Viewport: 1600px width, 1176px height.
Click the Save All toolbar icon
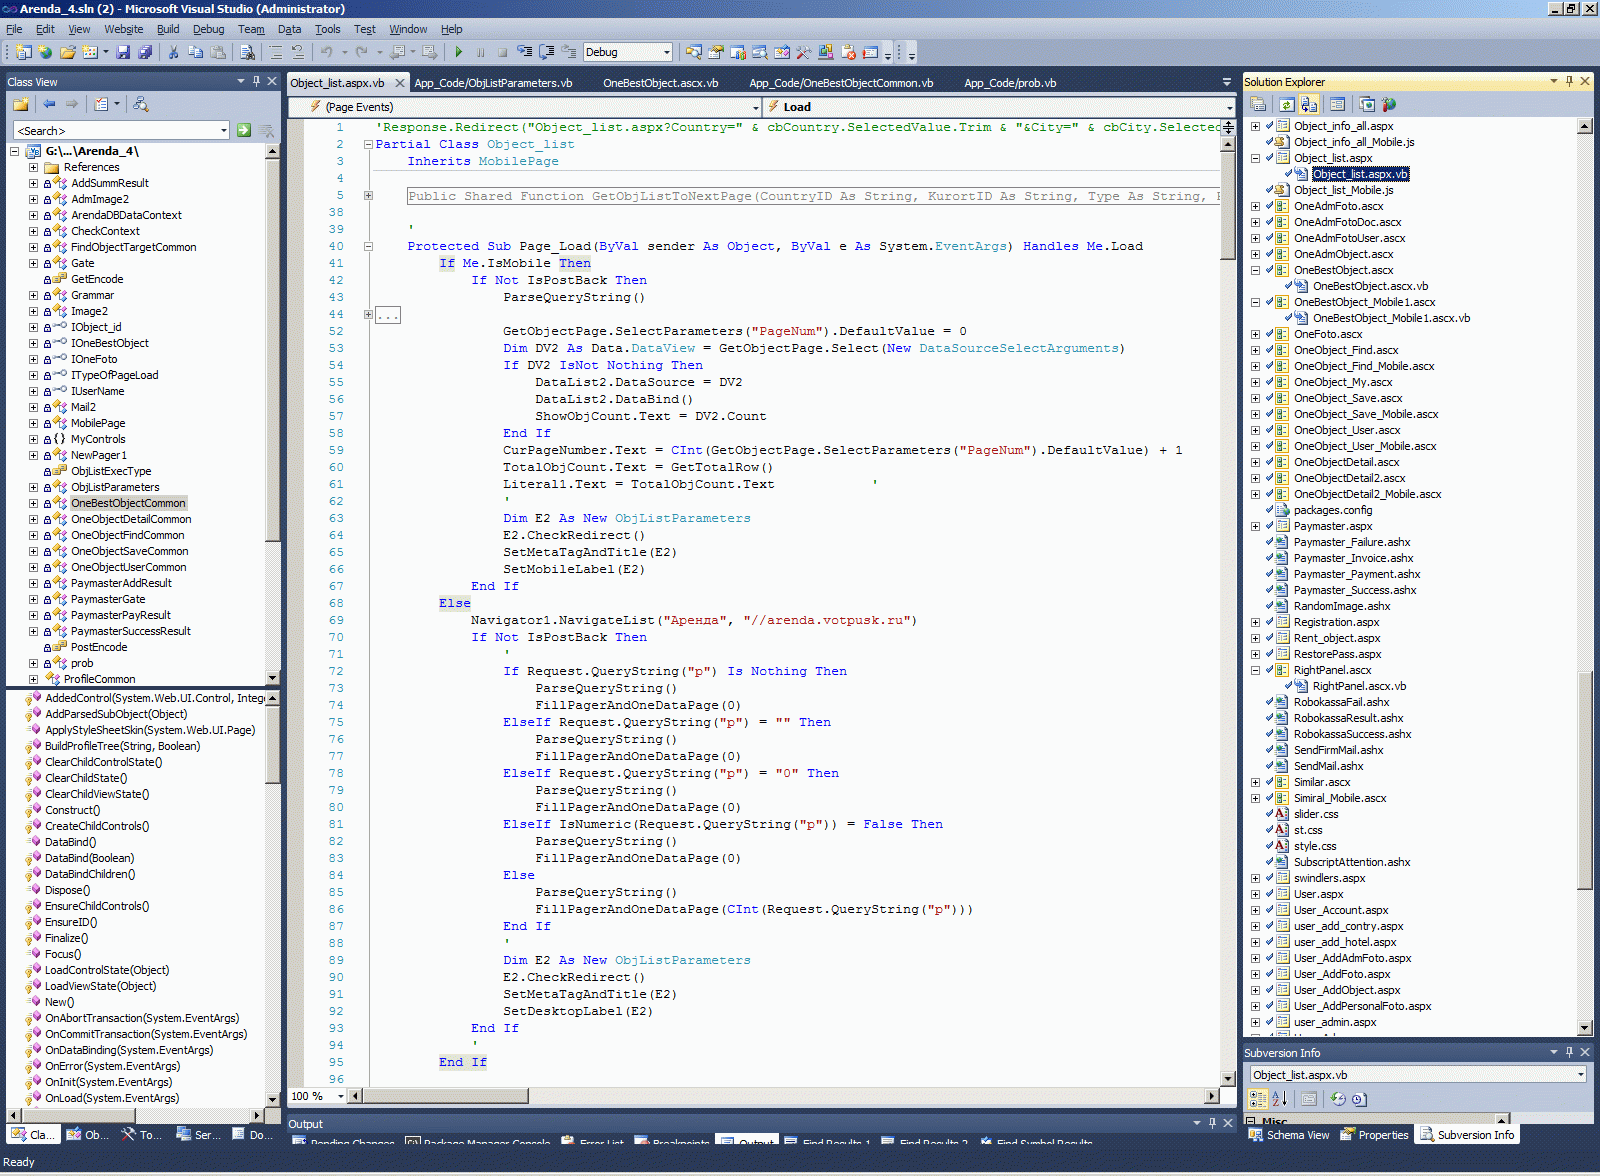point(145,52)
